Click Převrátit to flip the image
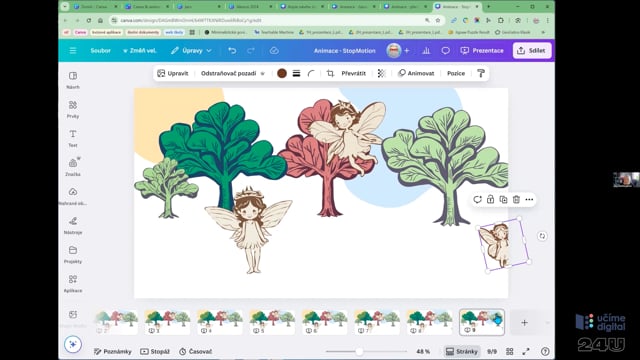Viewport: 640px width, 360px height. click(x=353, y=73)
